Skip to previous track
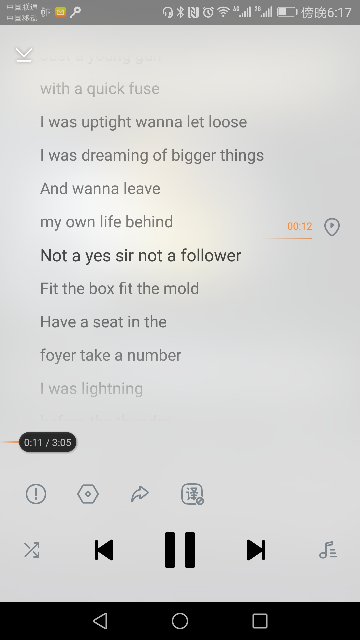Screen dimensions: 360x640 pos(104,550)
